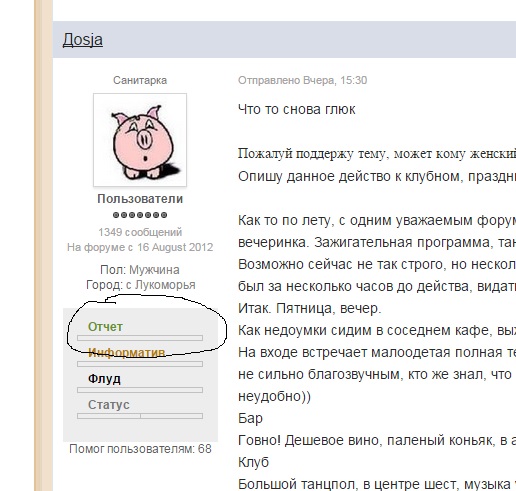Click the Статус progress bar
Screen dimensions: 516x491
coord(140,416)
